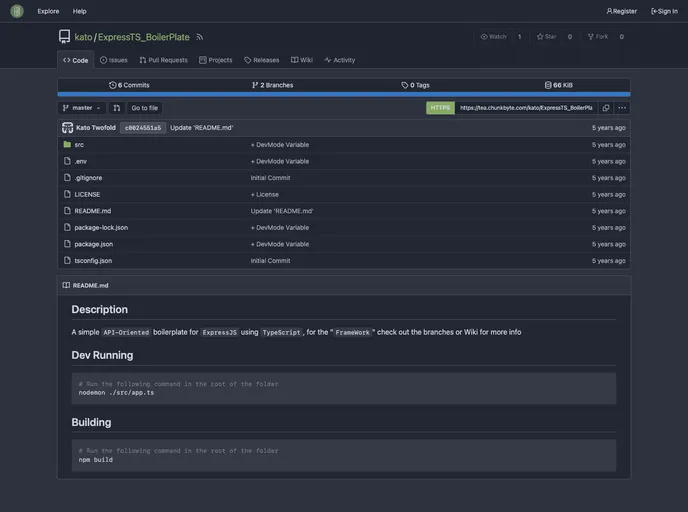Fork this repository
Screen dimensions: 688x512
point(597,37)
